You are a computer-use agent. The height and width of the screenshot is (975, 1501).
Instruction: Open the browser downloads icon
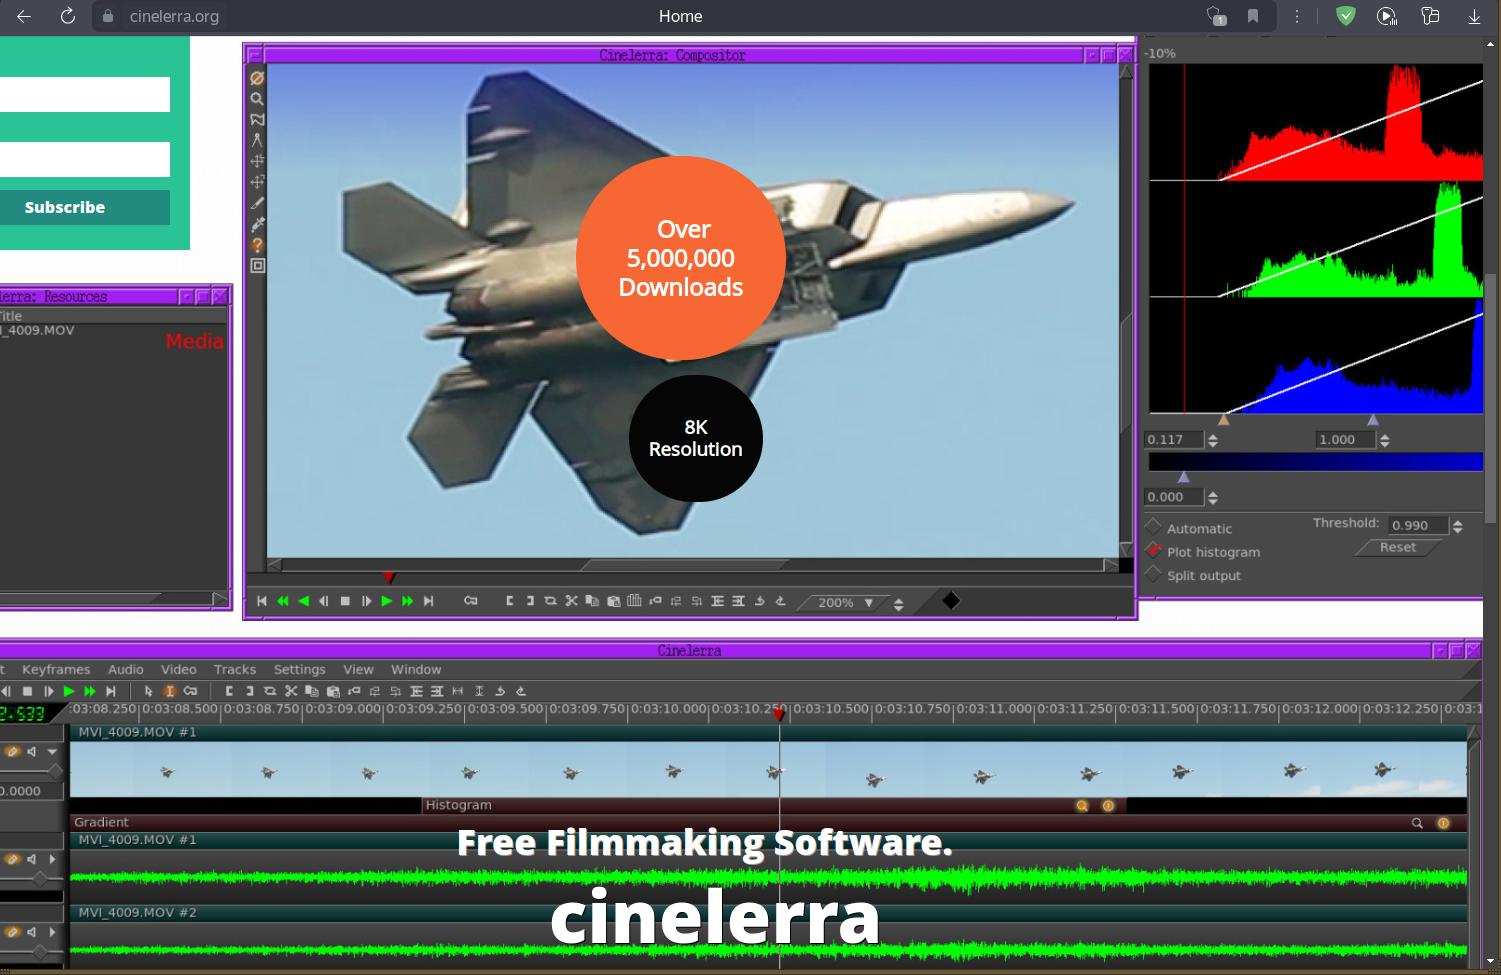1474,16
